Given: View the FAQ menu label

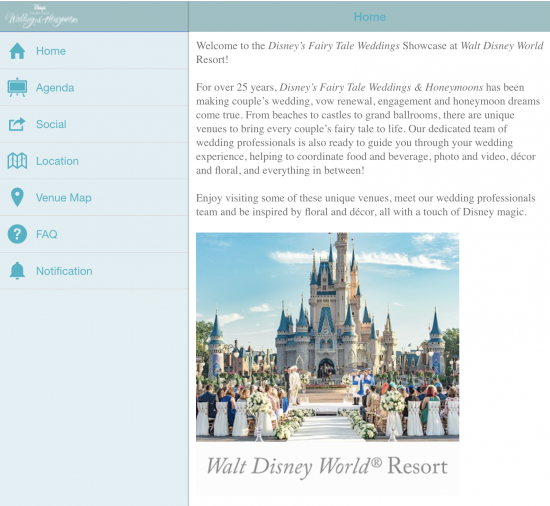Looking at the screenshot, I should click(47, 234).
